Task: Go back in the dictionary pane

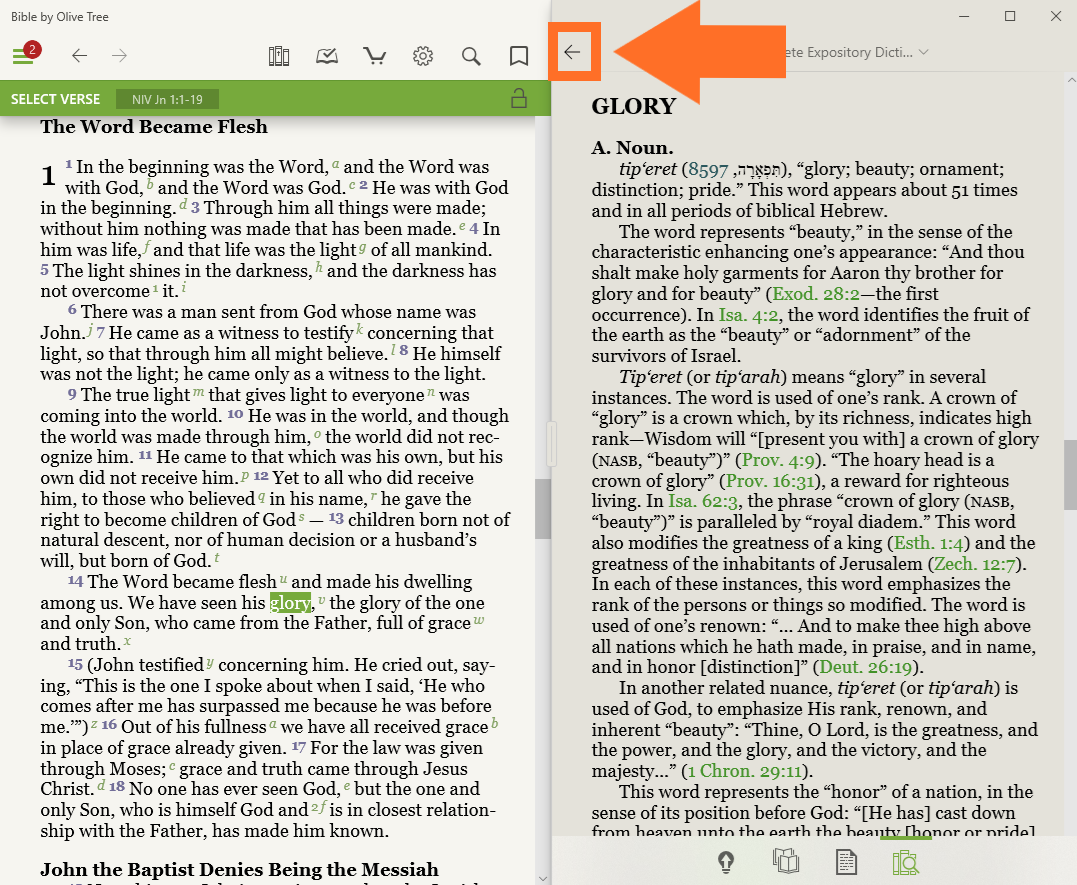Action: (x=572, y=53)
